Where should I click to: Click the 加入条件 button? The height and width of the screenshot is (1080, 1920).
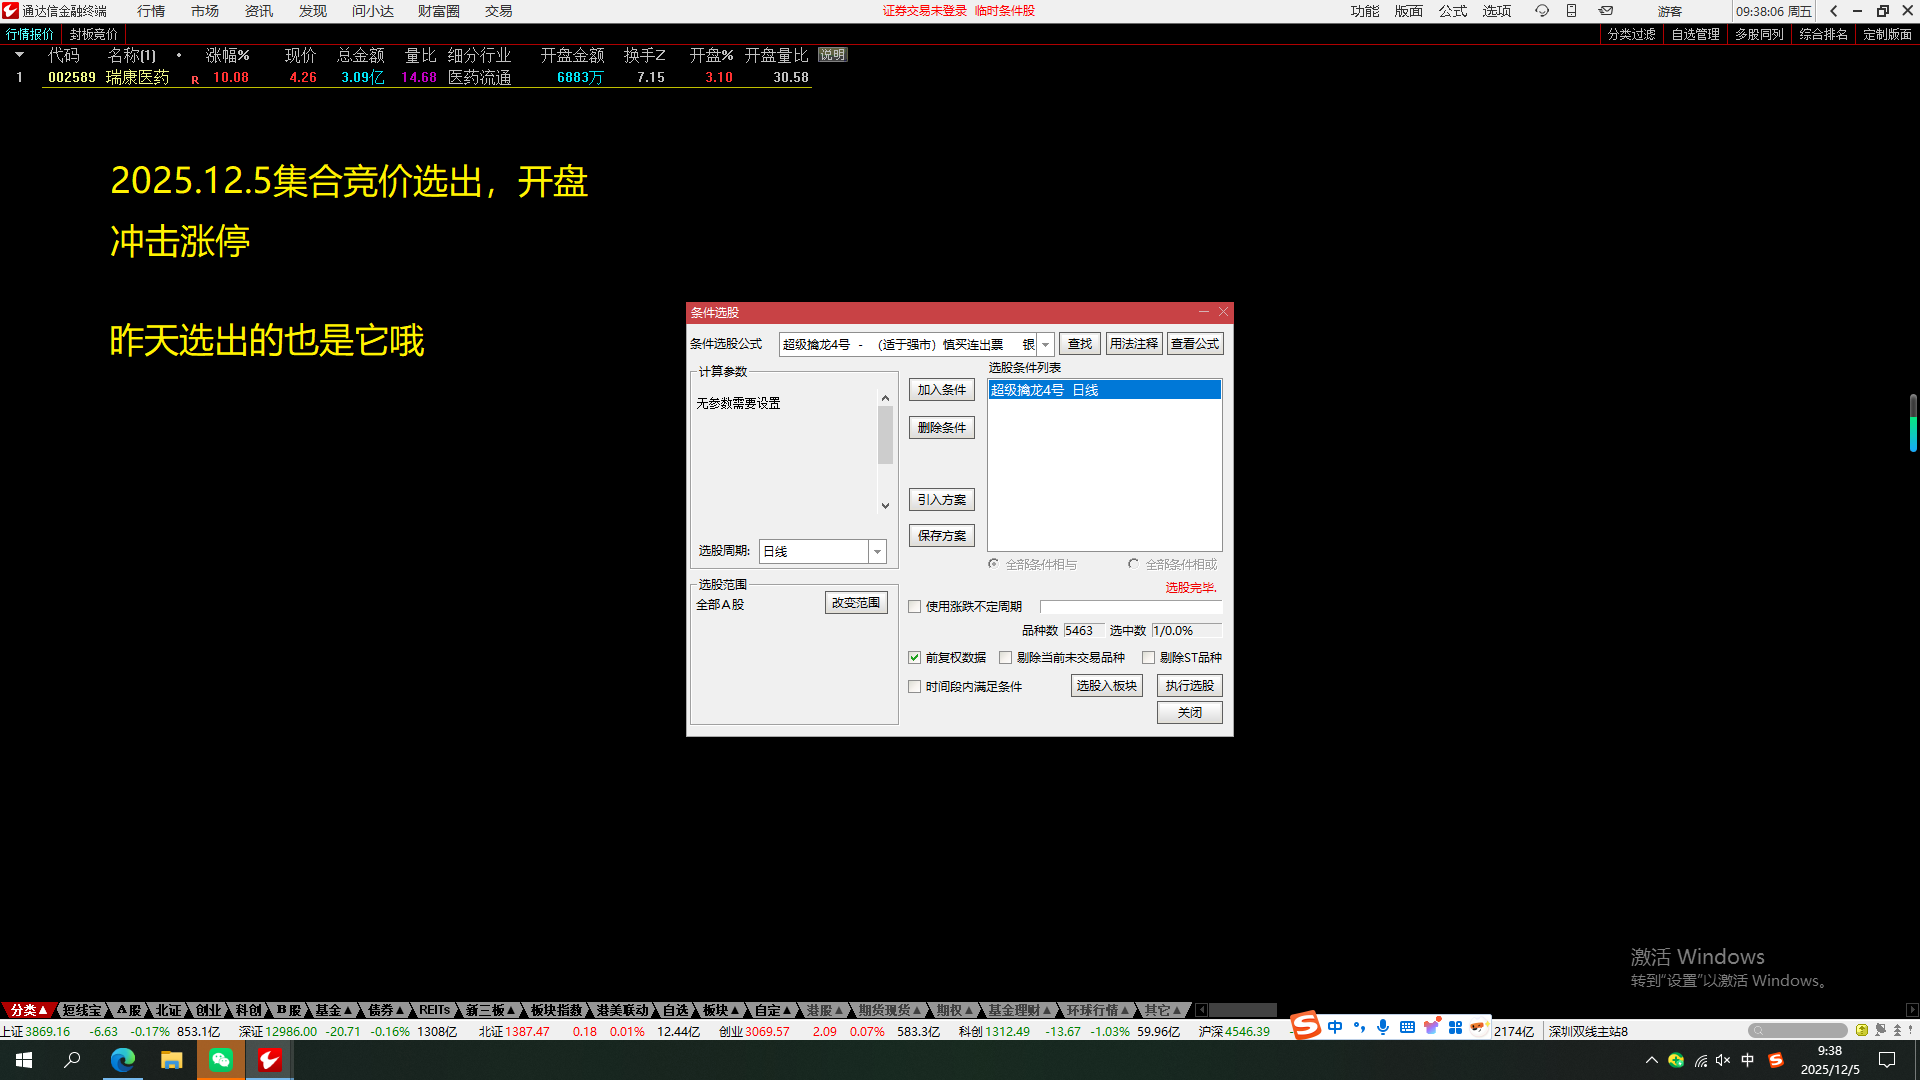coord(941,390)
